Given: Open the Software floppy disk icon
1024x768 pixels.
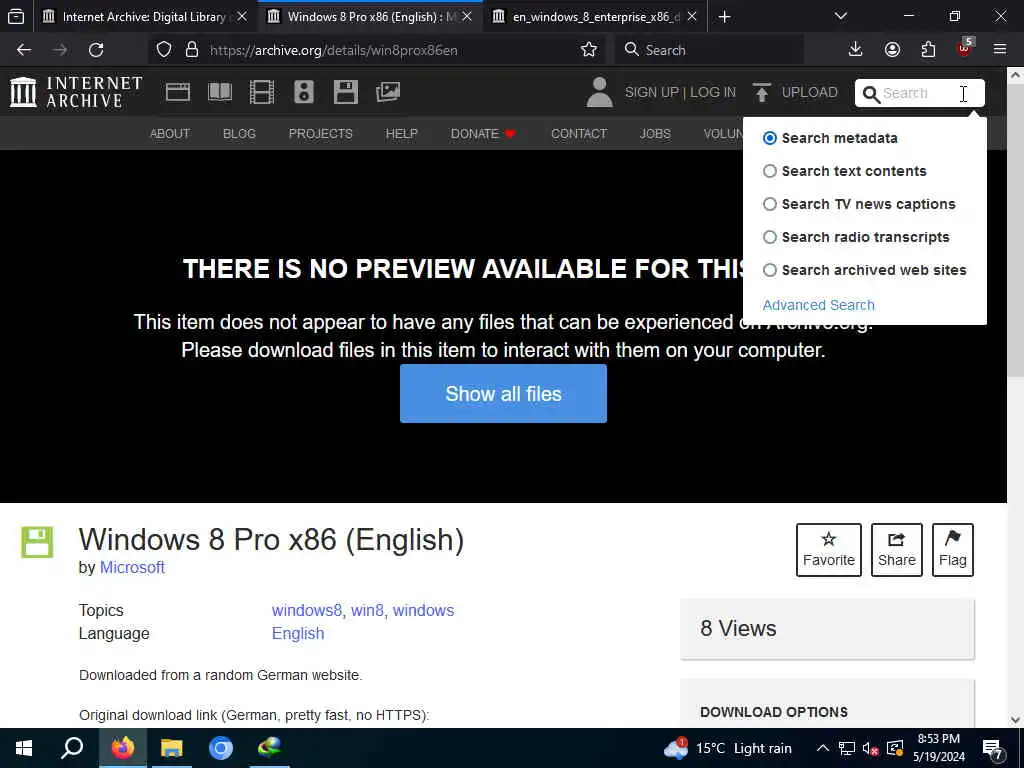Looking at the screenshot, I should coord(345,92).
